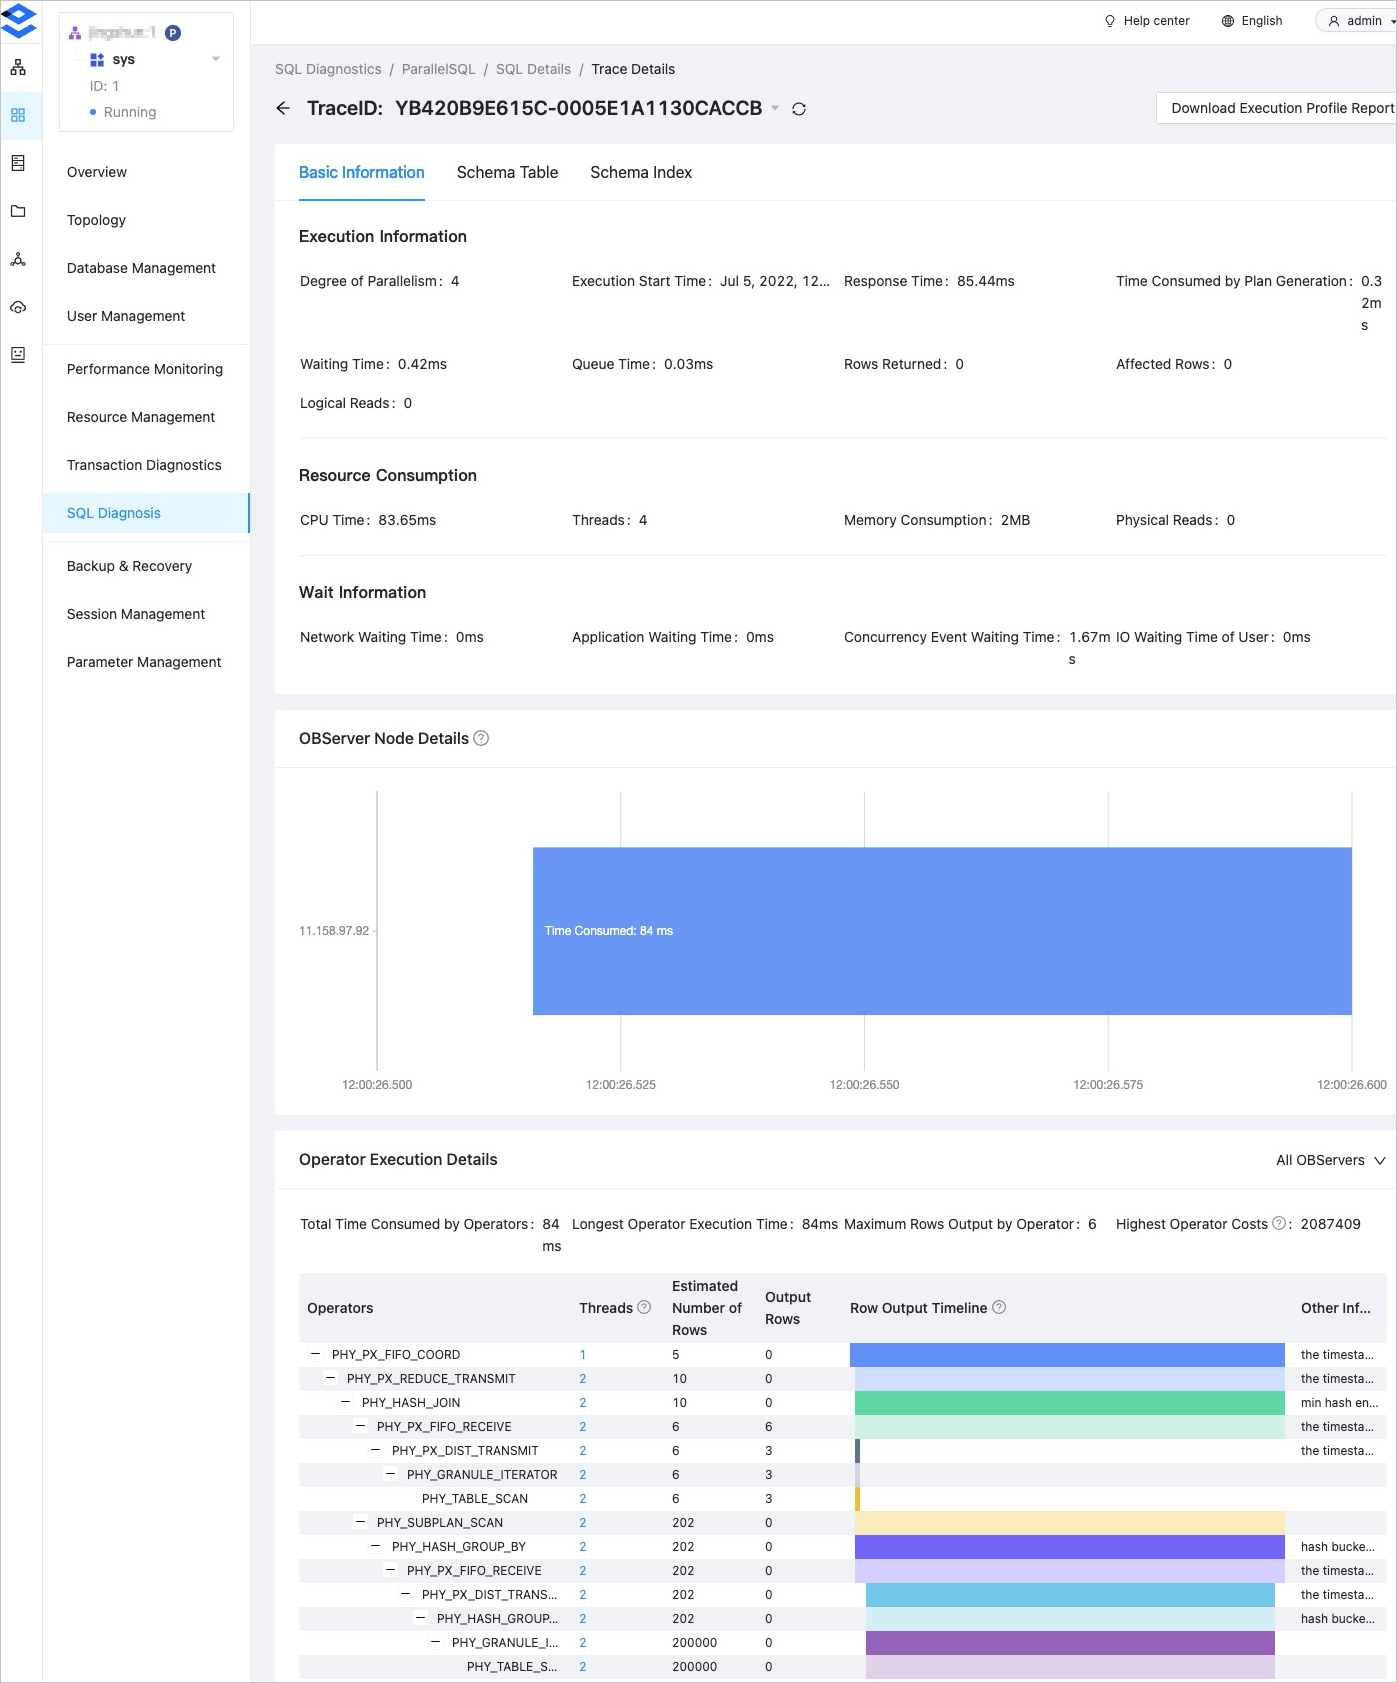
Task: Click the cloud sync icon in the left rail
Action: coord(18,307)
